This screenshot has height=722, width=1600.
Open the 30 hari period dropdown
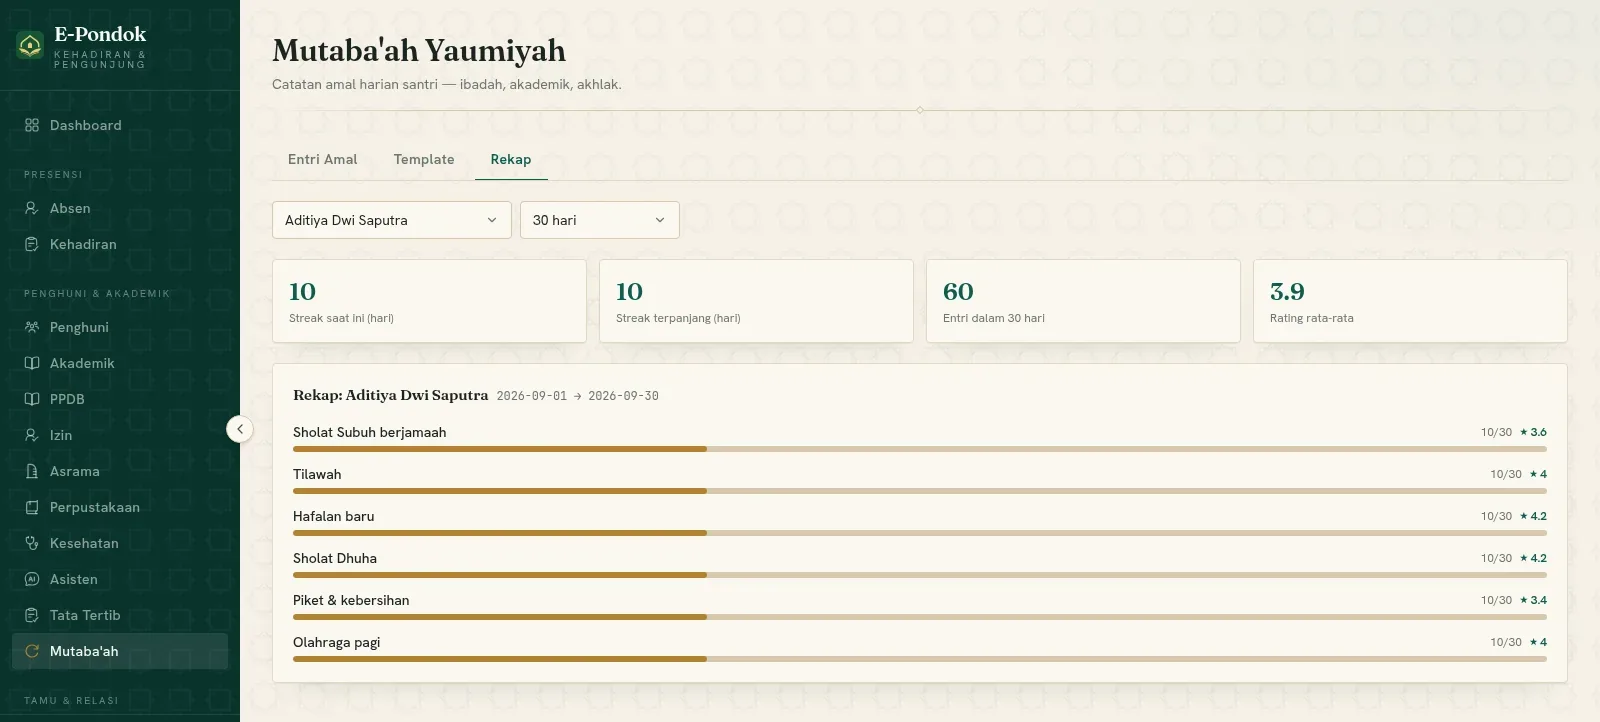600,220
